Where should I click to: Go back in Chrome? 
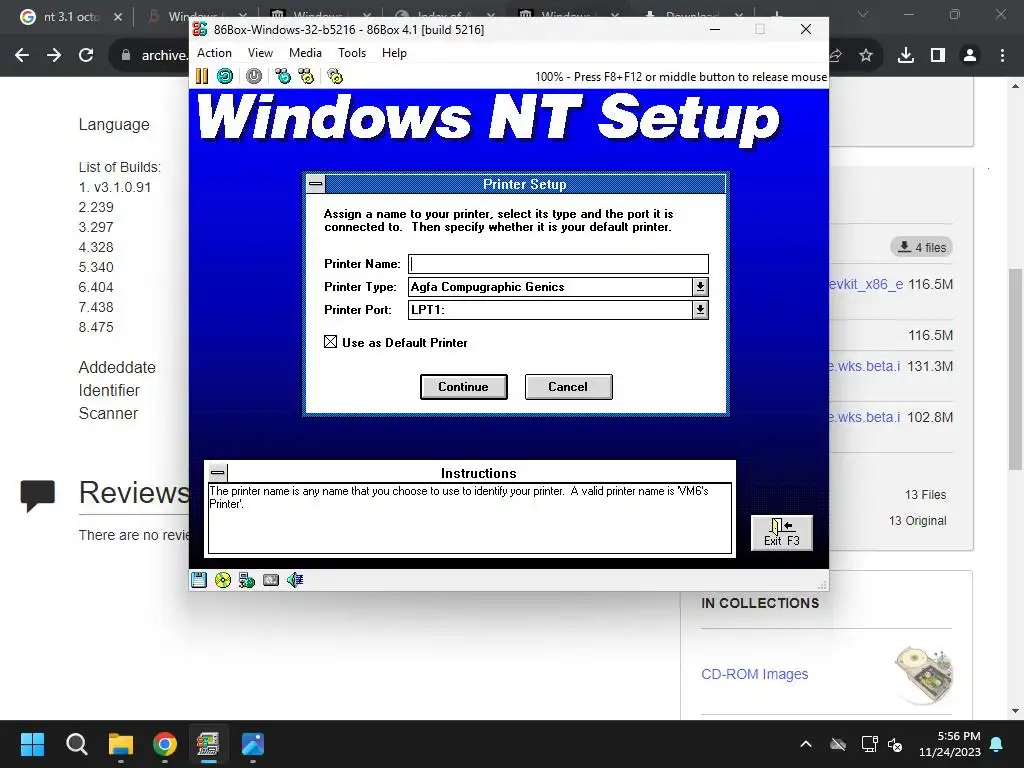(22, 56)
